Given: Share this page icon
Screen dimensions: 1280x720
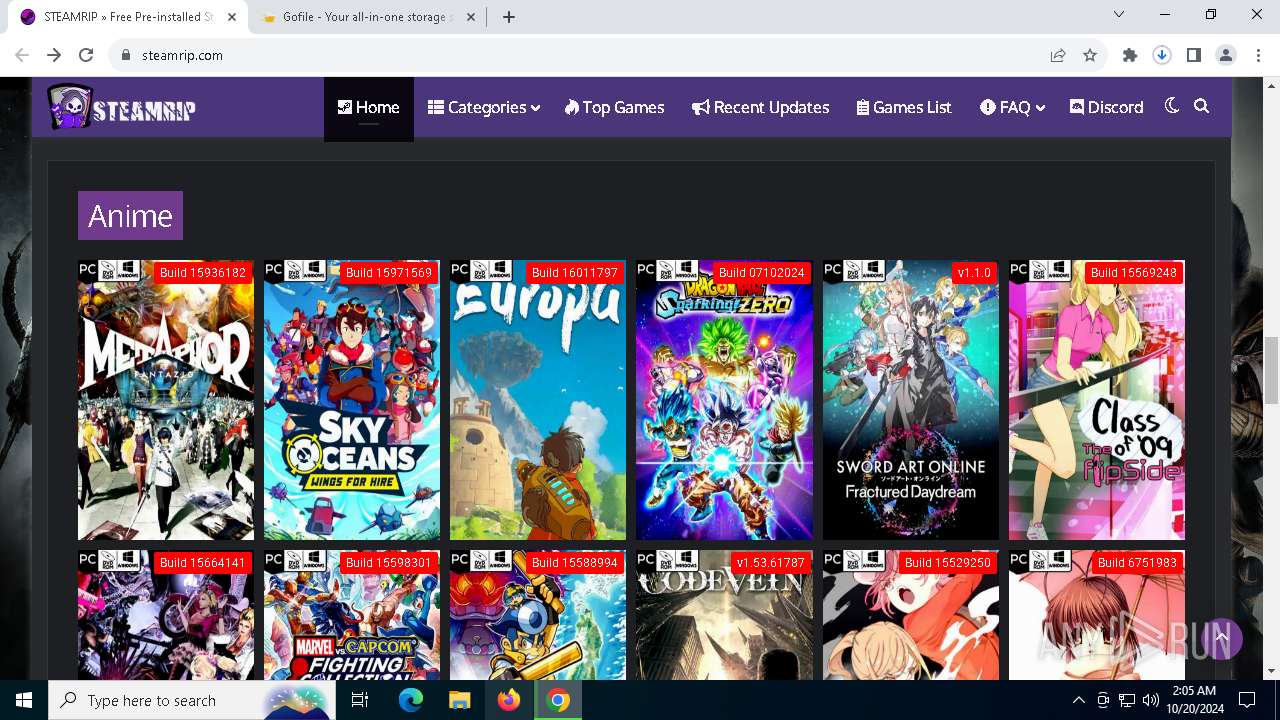Looking at the screenshot, I should 1058,55.
